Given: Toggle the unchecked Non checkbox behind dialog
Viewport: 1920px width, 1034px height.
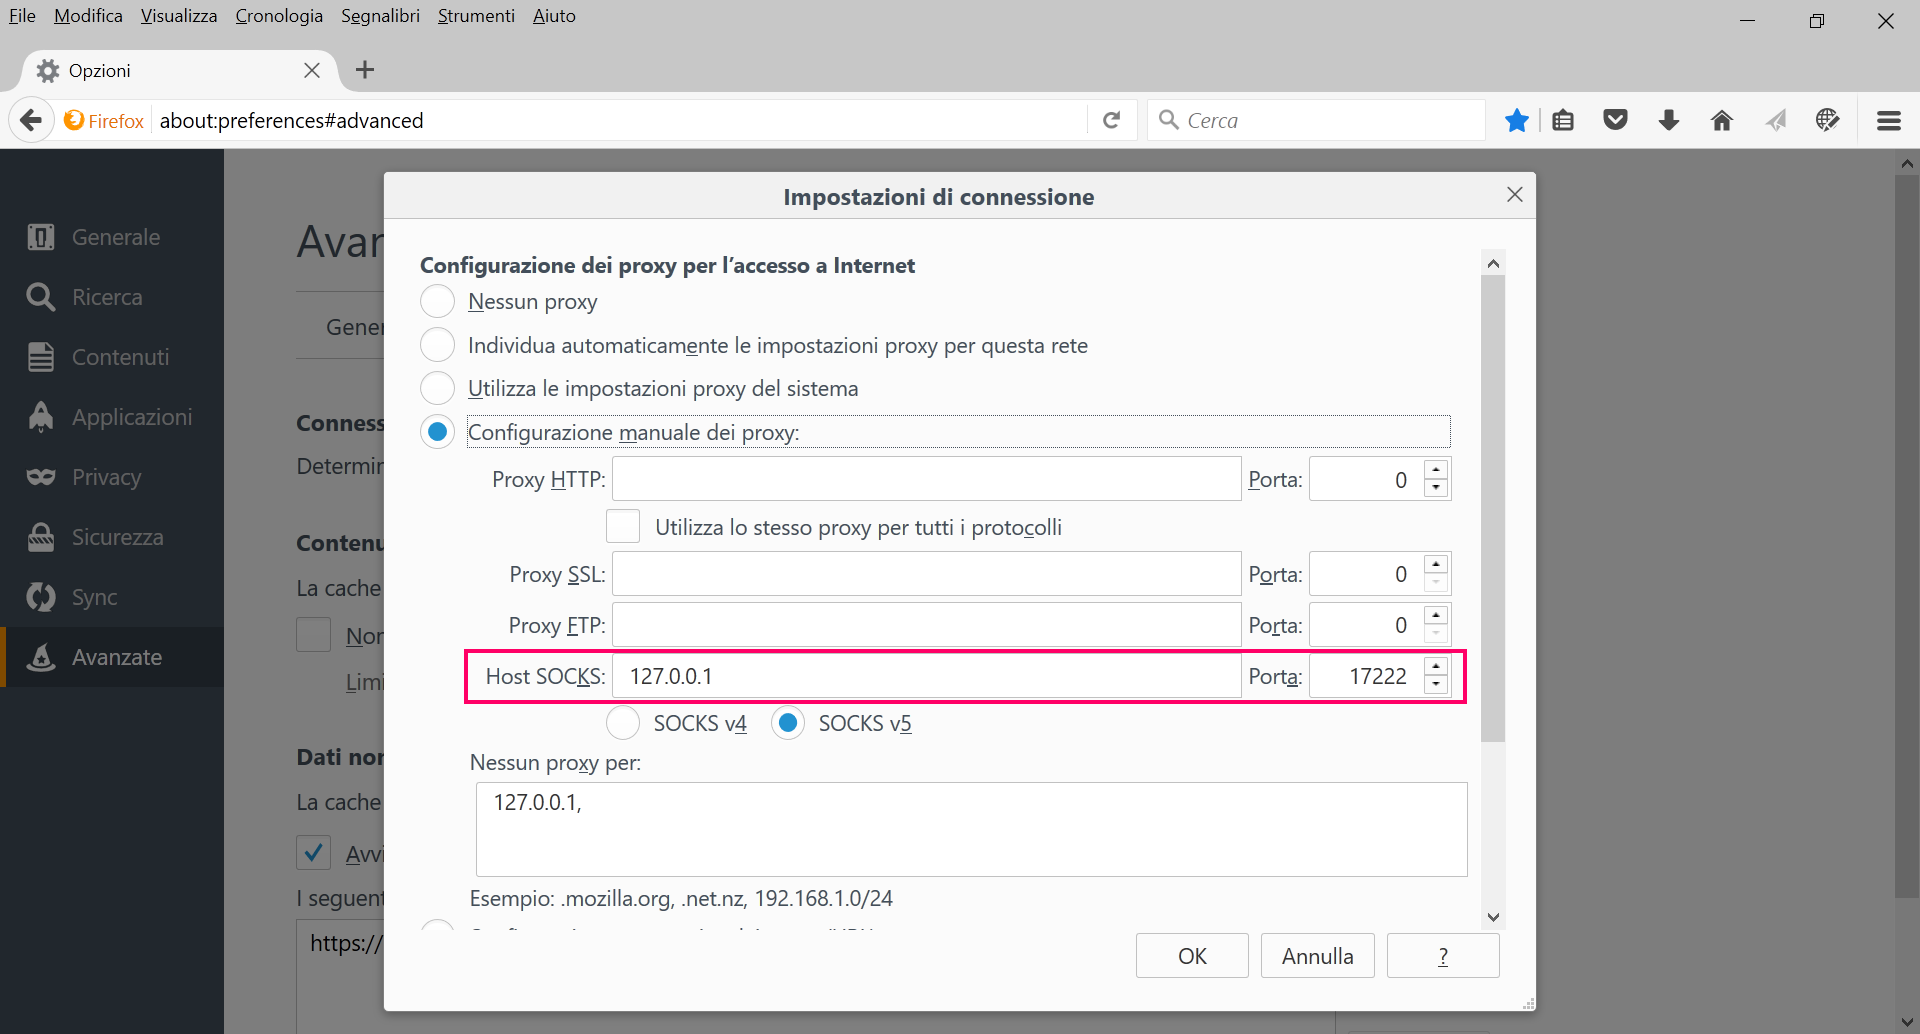Looking at the screenshot, I should 314,635.
